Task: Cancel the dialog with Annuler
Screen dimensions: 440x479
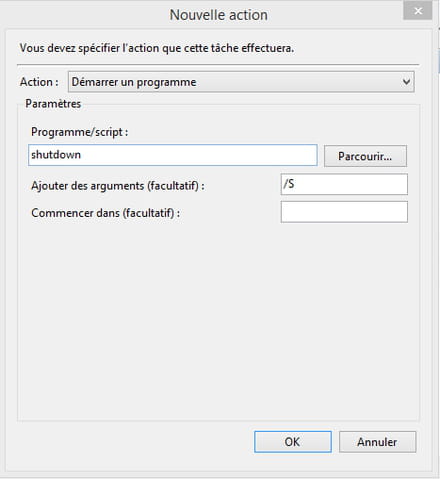Action: pos(377,442)
